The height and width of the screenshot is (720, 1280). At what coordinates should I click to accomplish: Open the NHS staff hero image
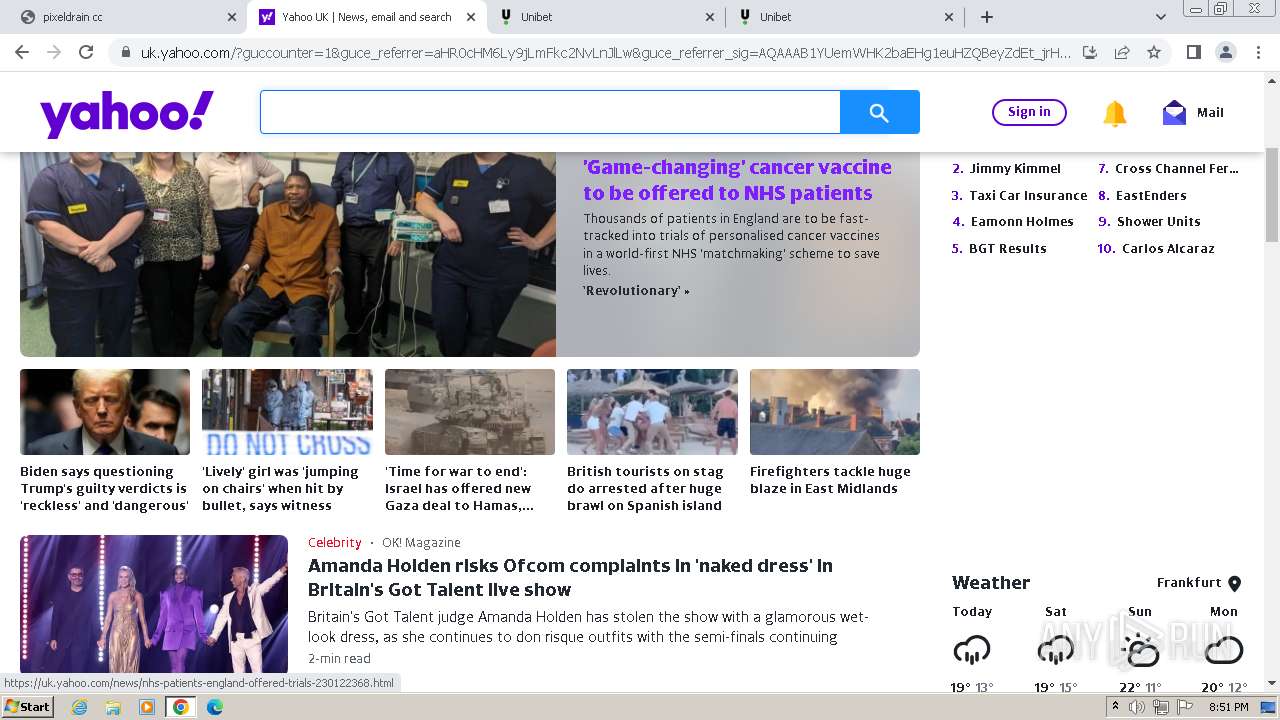[288, 254]
